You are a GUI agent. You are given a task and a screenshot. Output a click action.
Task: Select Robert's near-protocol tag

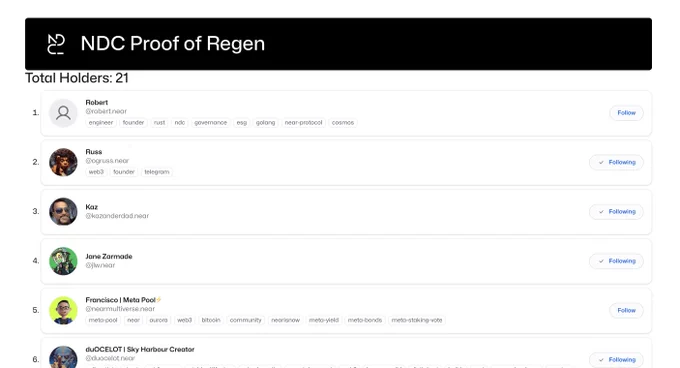click(304, 123)
